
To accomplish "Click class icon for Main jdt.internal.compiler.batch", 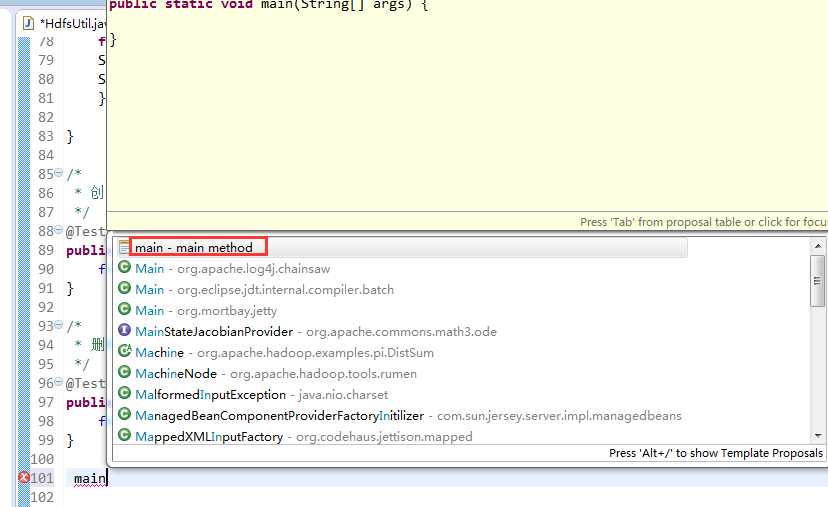I will tap(124, 288).
